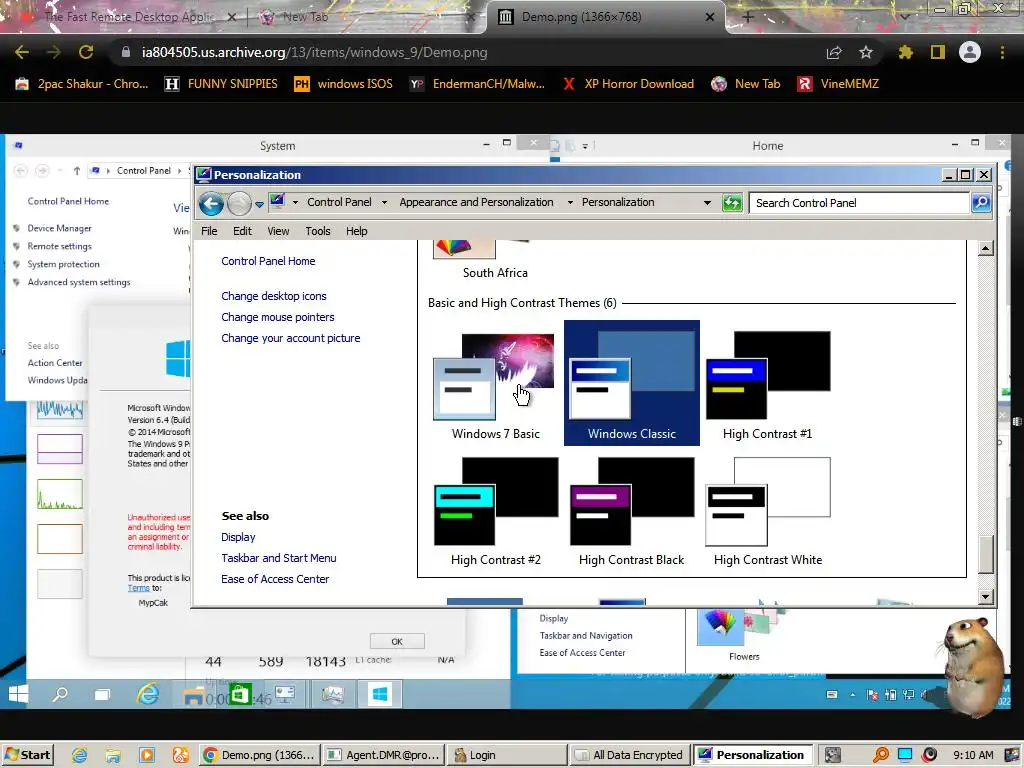The width and height of the screenshot is (1024, 768).
Task: Click the Personalization forward arrow button
Action: (240, 204)
